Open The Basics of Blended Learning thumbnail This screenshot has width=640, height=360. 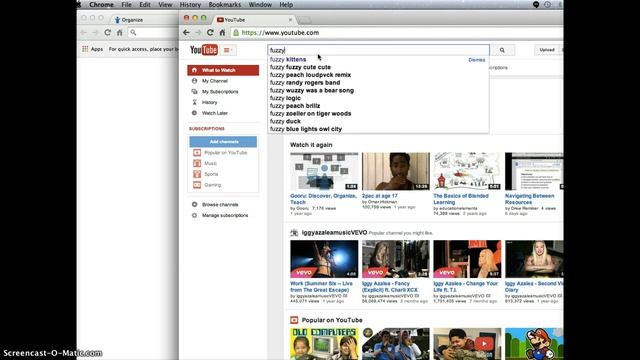pos(467,171)
